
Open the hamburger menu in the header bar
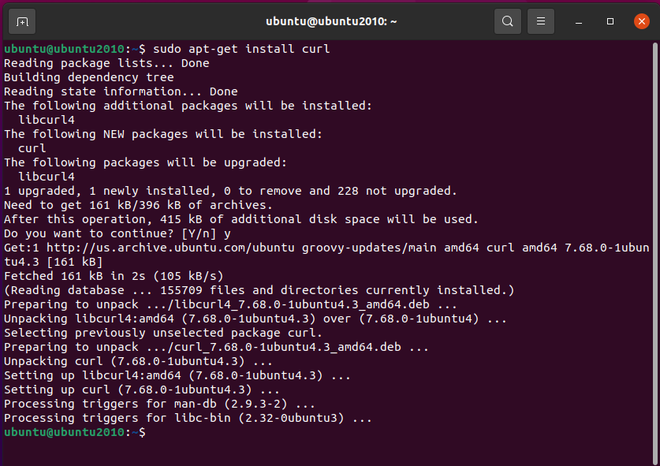tap(540, 20)
